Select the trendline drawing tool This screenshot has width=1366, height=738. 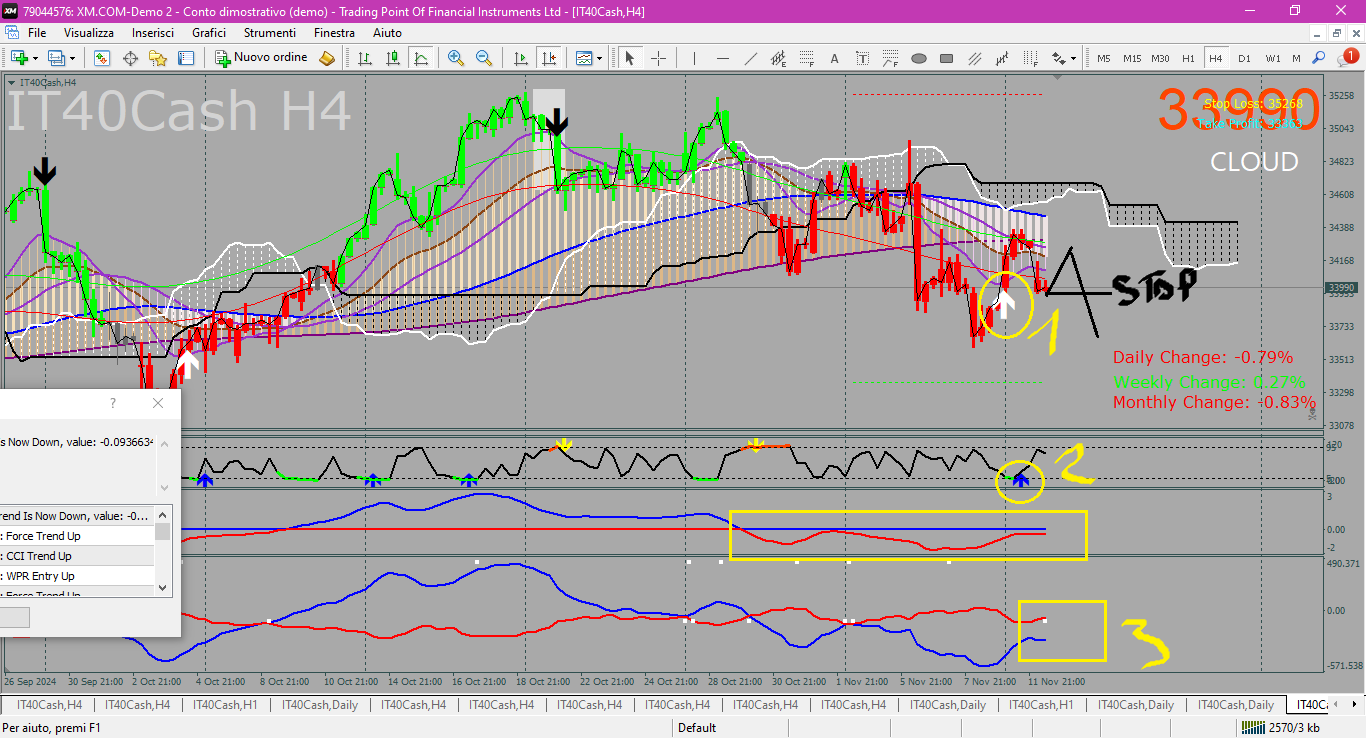coord(751,58)
